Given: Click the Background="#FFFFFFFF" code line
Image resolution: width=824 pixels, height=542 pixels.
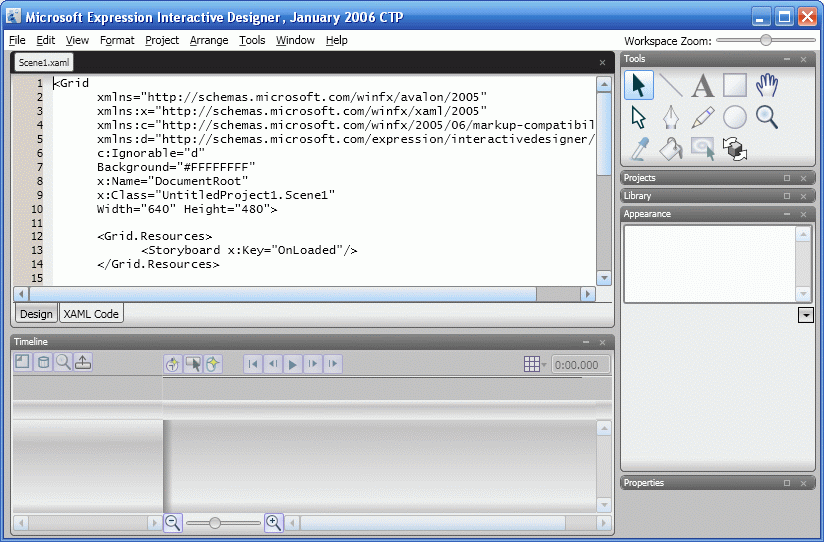Looking at the screenshot, I should [176, 167].
